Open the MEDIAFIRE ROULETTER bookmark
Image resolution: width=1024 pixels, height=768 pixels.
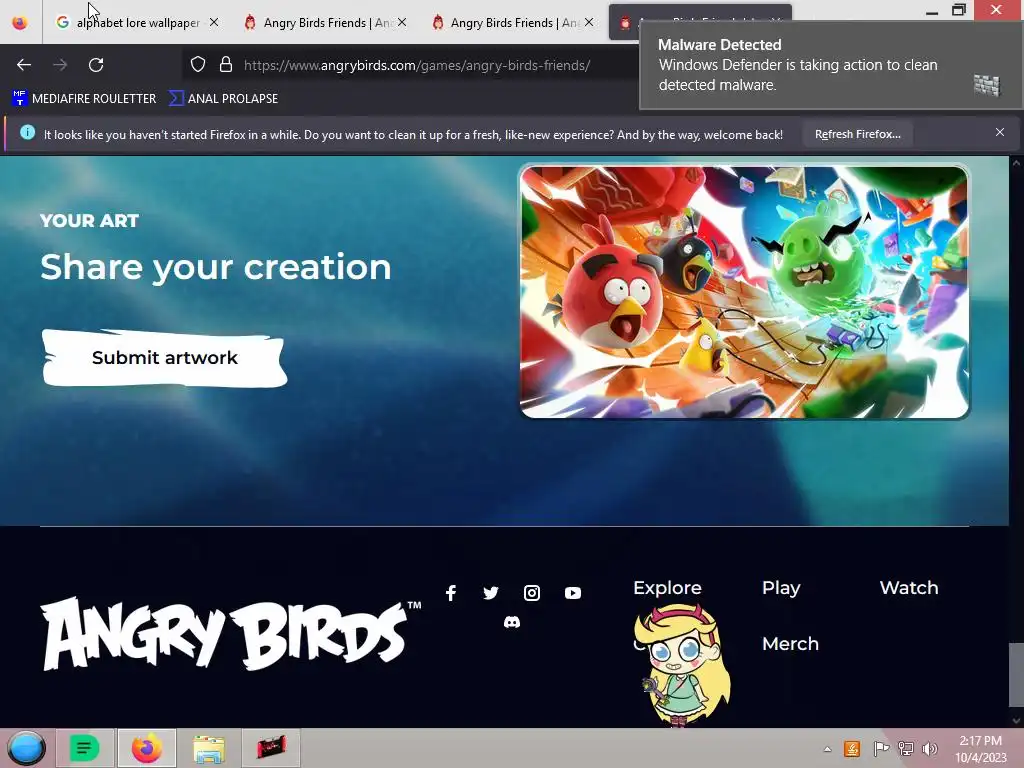[84, 99]
